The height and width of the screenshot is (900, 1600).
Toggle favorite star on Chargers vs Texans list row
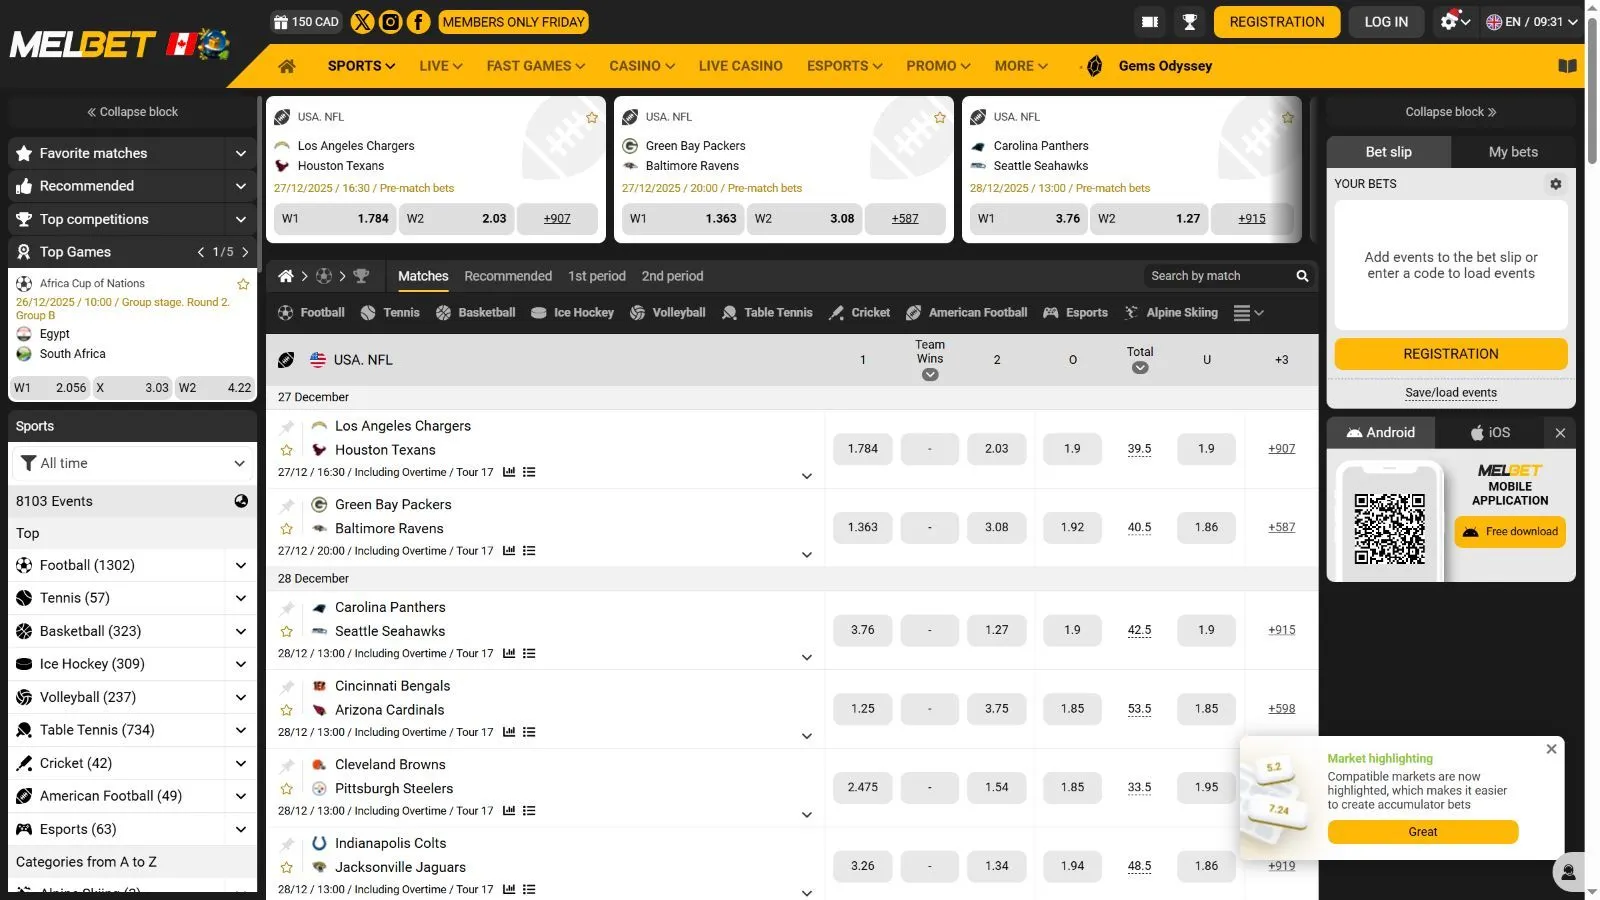click(x=287, y=450)
